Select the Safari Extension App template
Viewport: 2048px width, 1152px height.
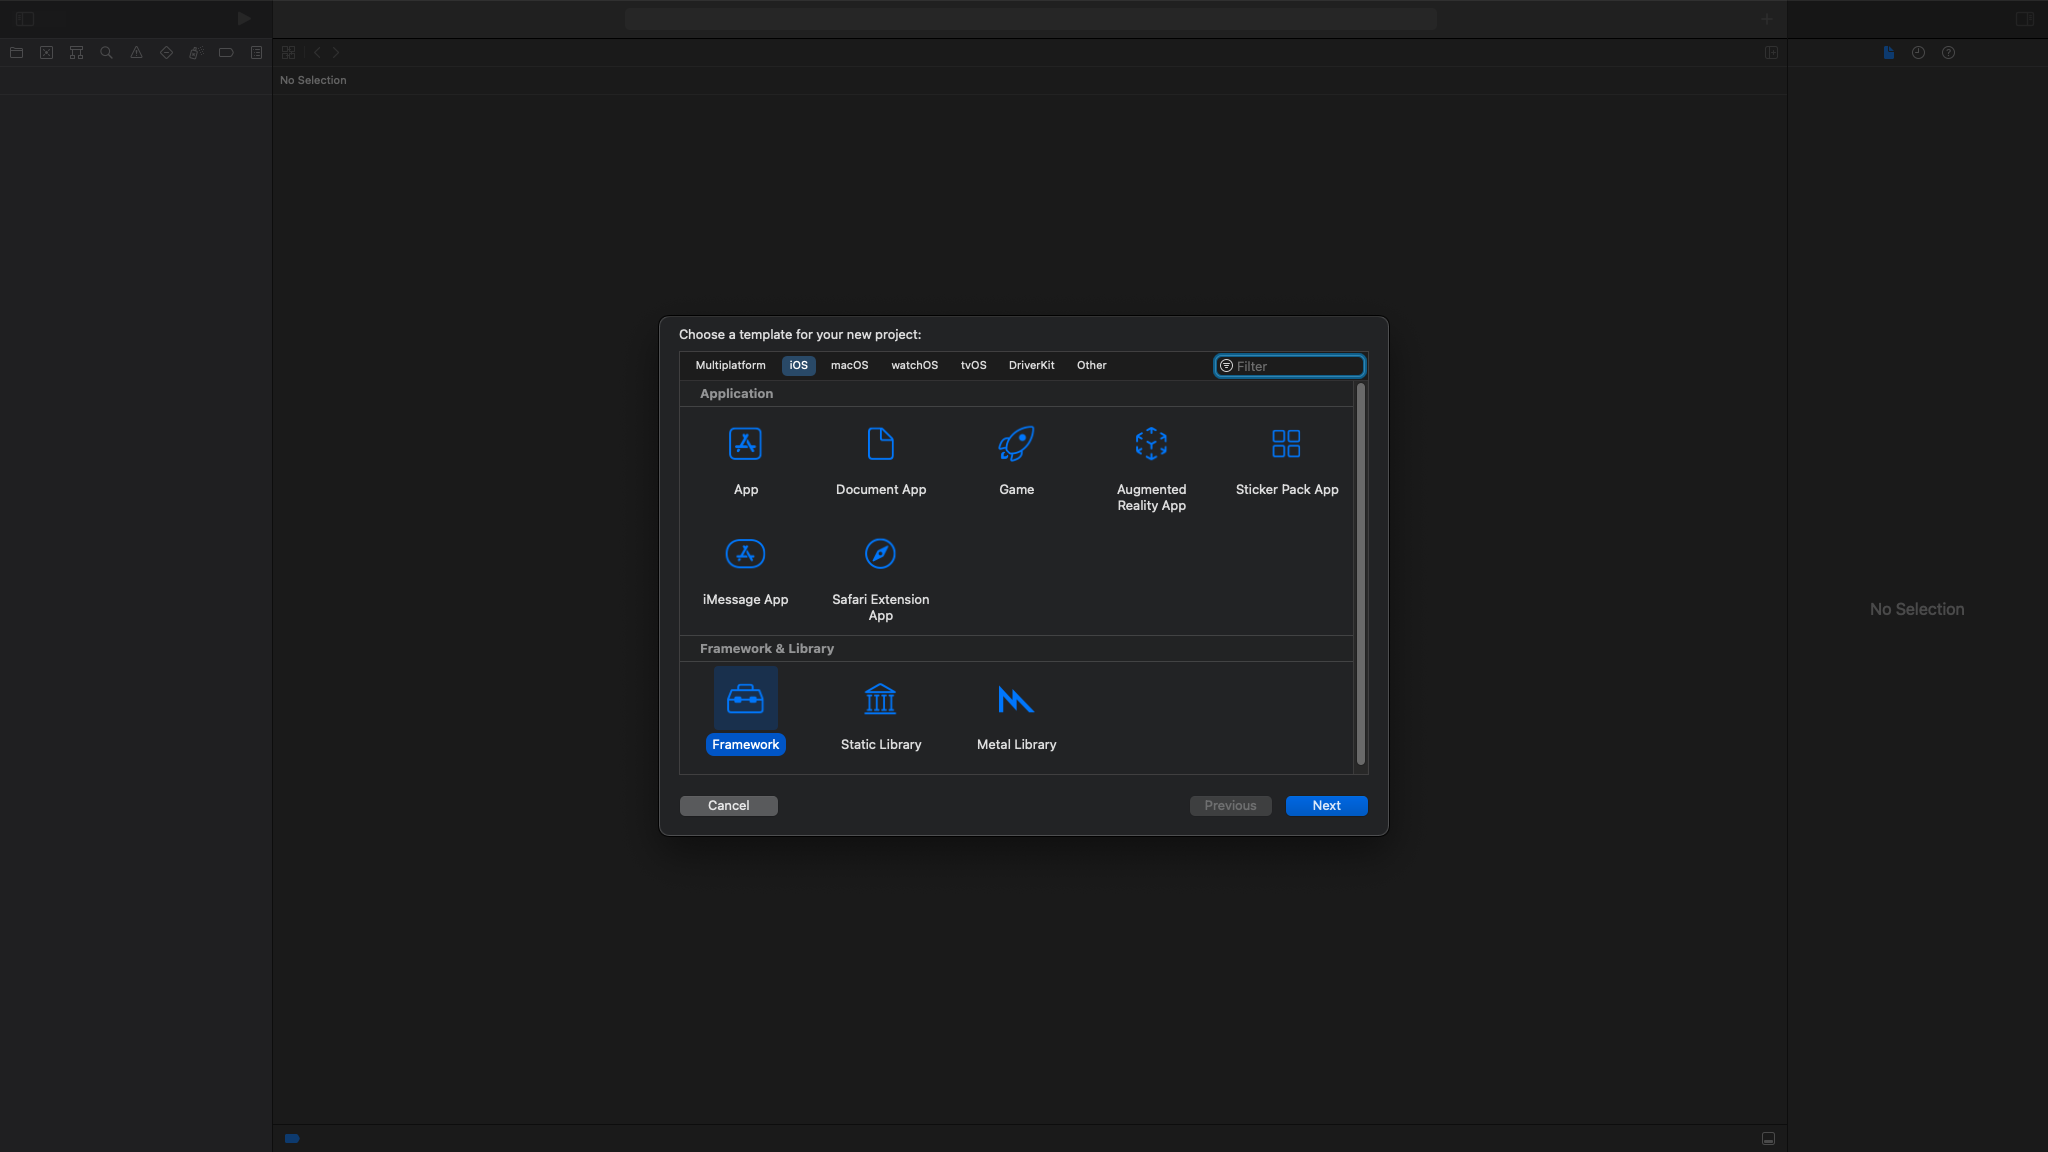point(880,555)
